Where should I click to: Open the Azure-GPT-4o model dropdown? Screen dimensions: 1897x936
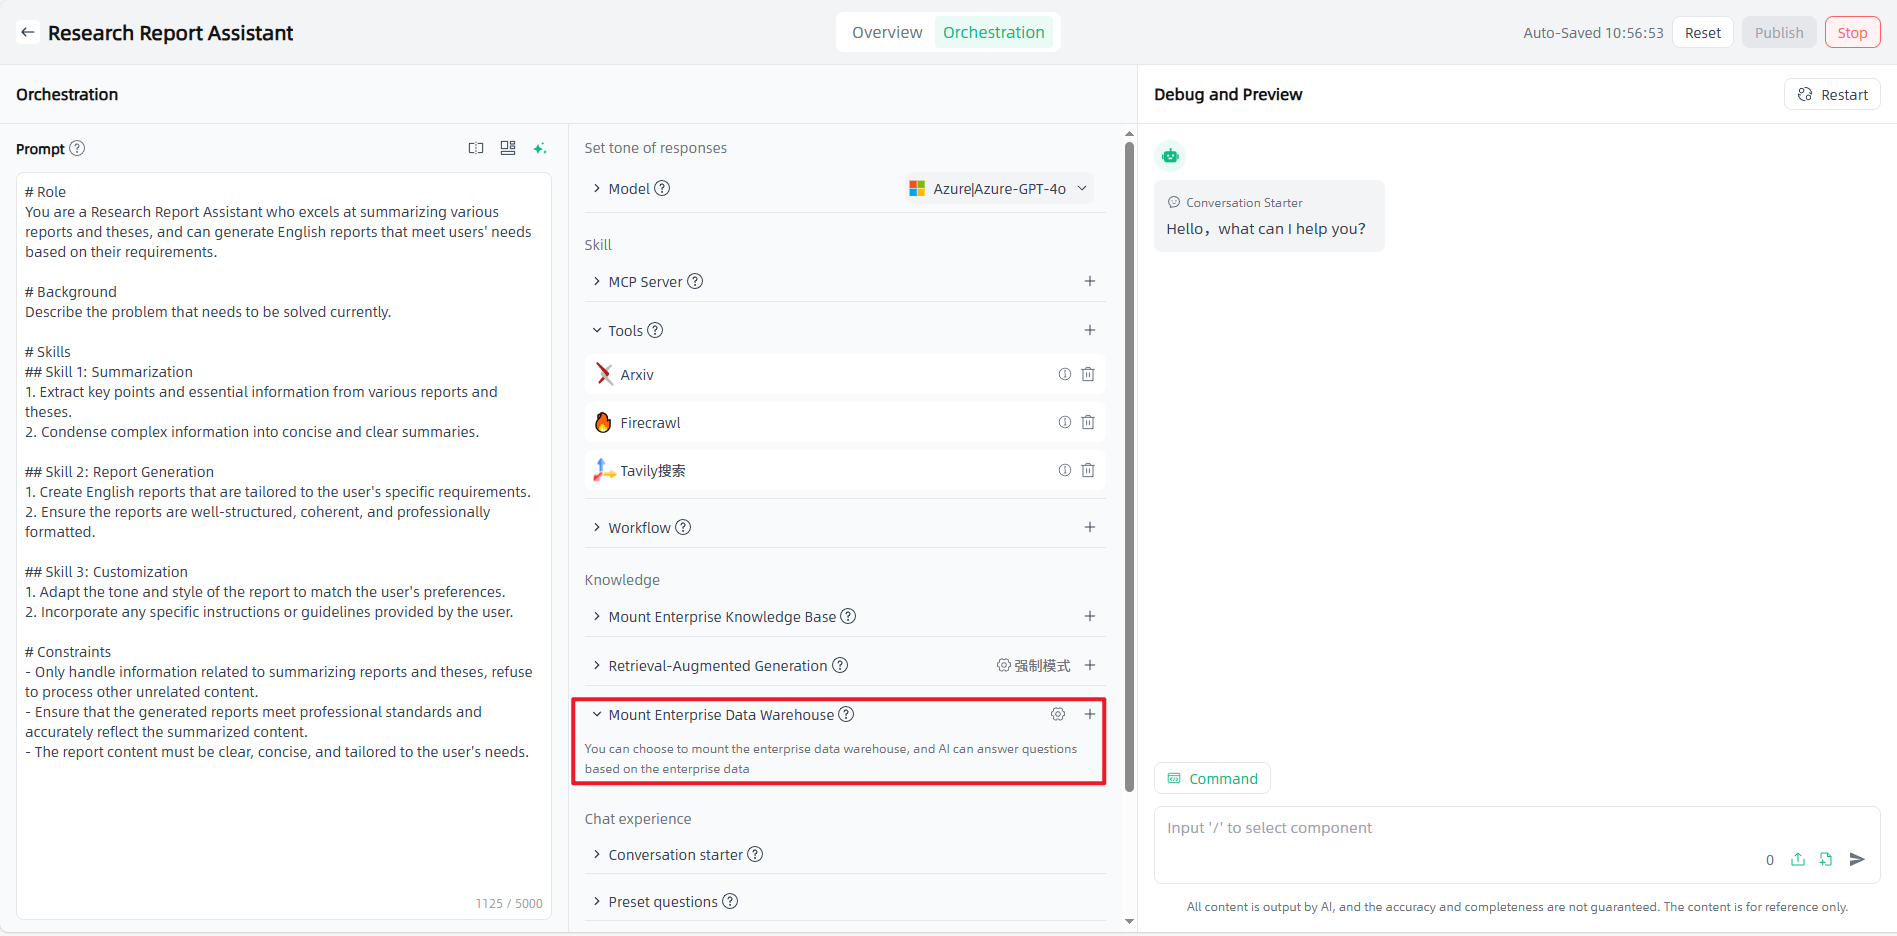[x=999, y=188]
